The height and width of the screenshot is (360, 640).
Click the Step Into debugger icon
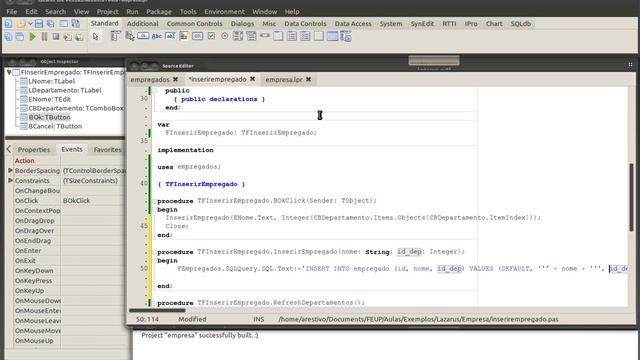pos(67,37)
